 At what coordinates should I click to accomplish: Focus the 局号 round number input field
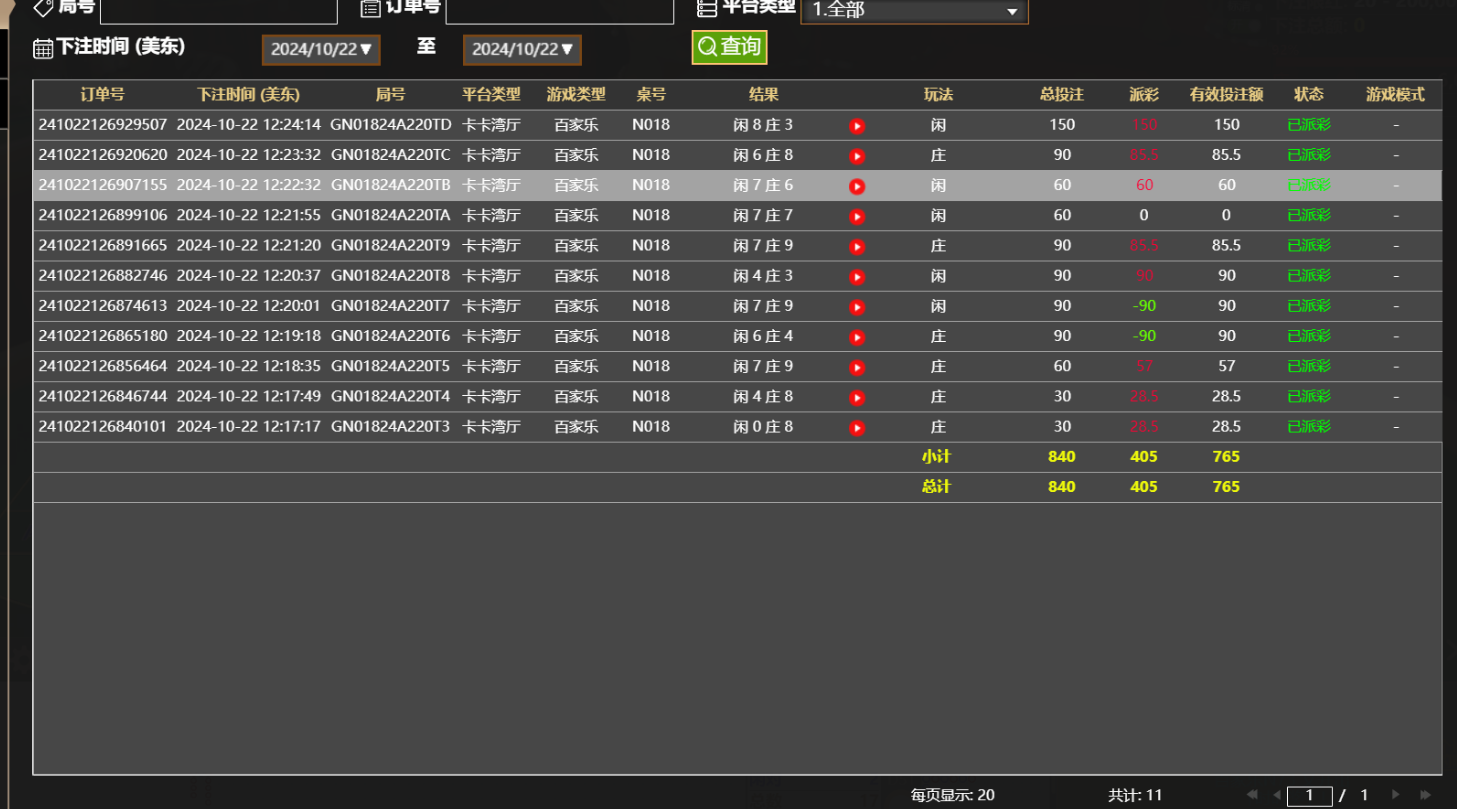[x=218, y=10]
